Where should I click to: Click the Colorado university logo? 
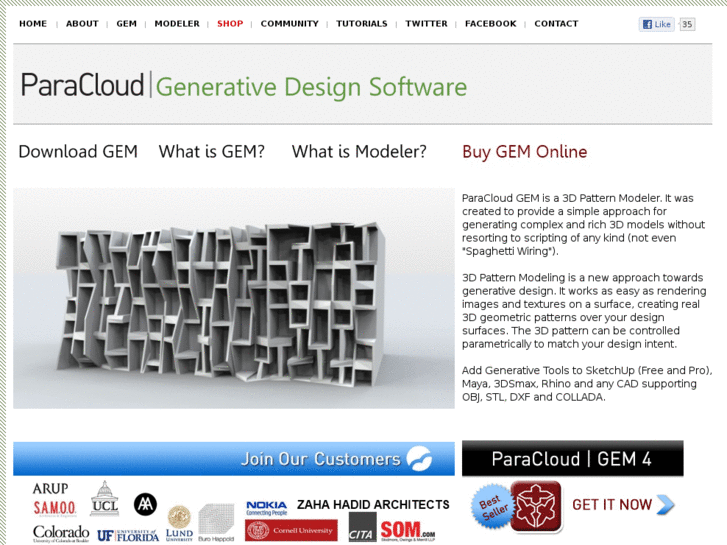tap(61, 534)
